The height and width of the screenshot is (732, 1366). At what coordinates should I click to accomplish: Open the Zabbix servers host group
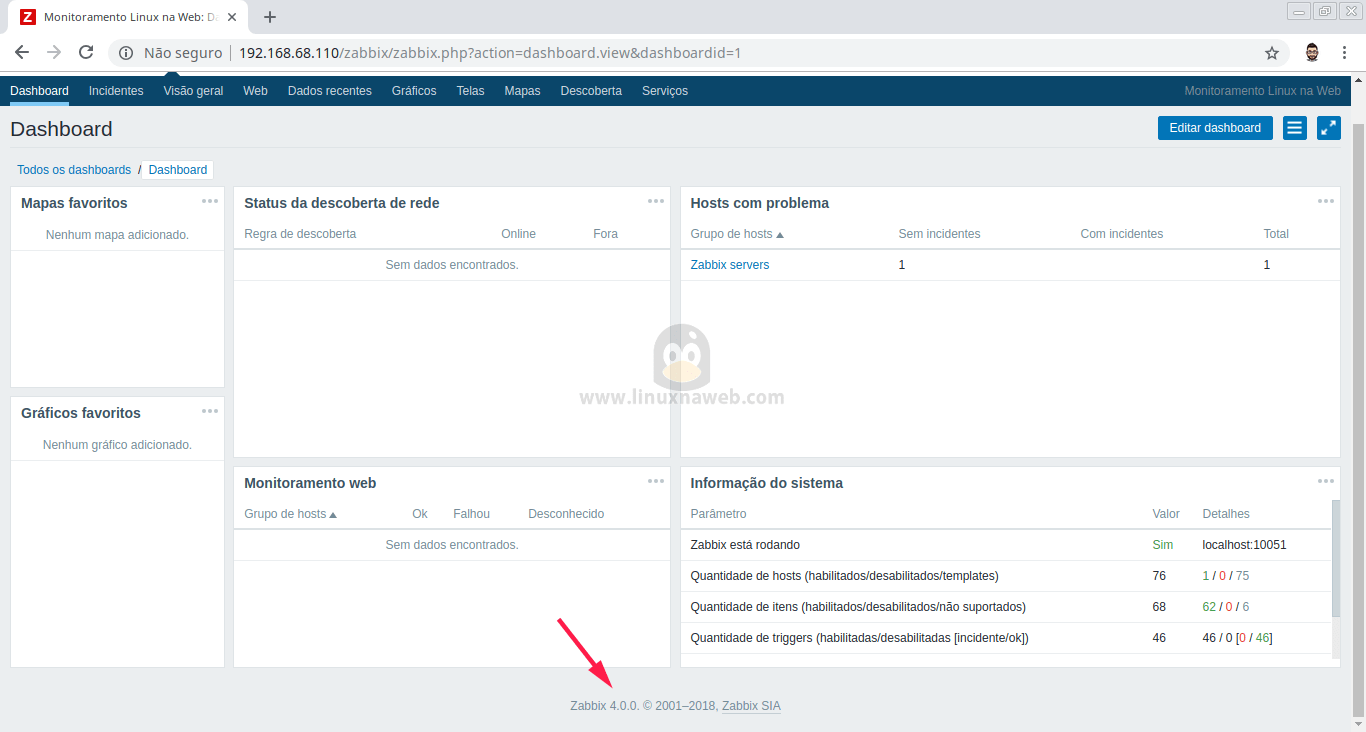point(730,265)
